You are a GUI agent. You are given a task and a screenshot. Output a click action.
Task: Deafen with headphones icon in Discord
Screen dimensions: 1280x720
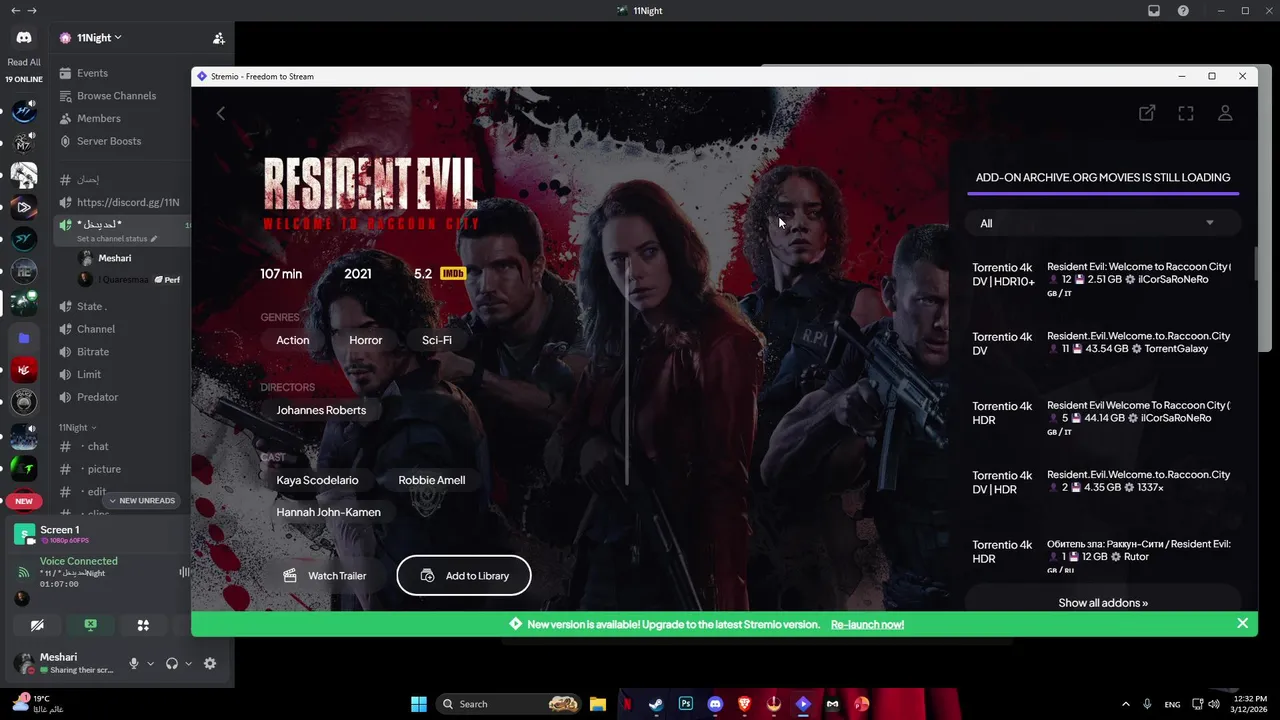click(172, 663)
